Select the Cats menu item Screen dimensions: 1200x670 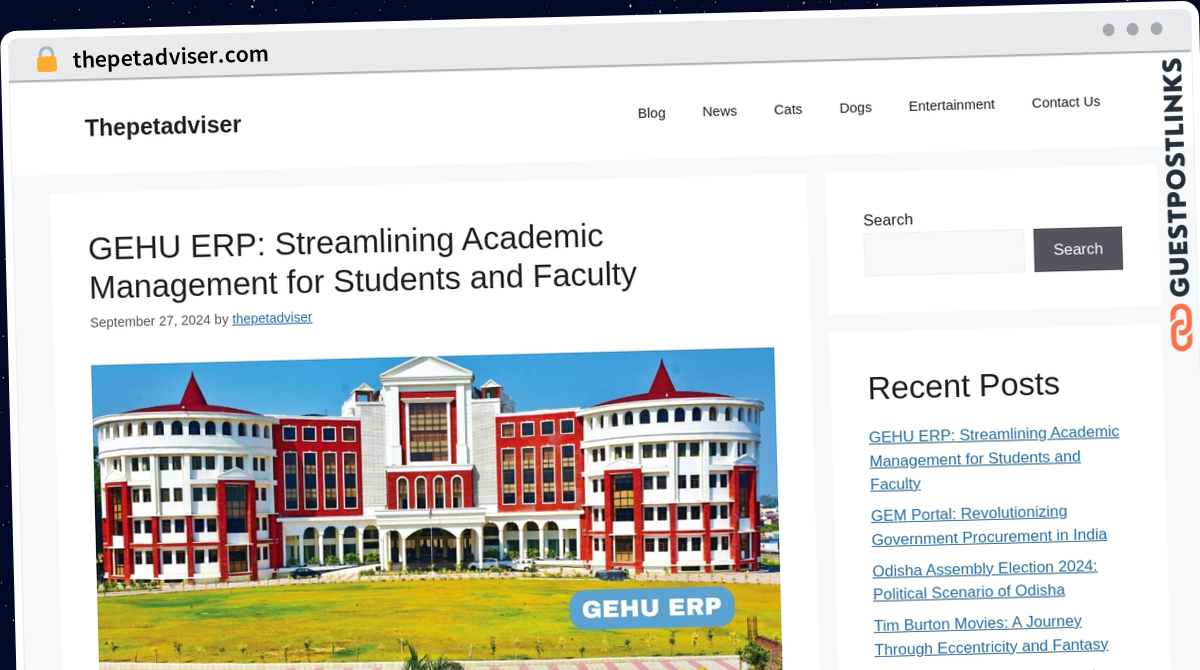click(x=788, y=109)
